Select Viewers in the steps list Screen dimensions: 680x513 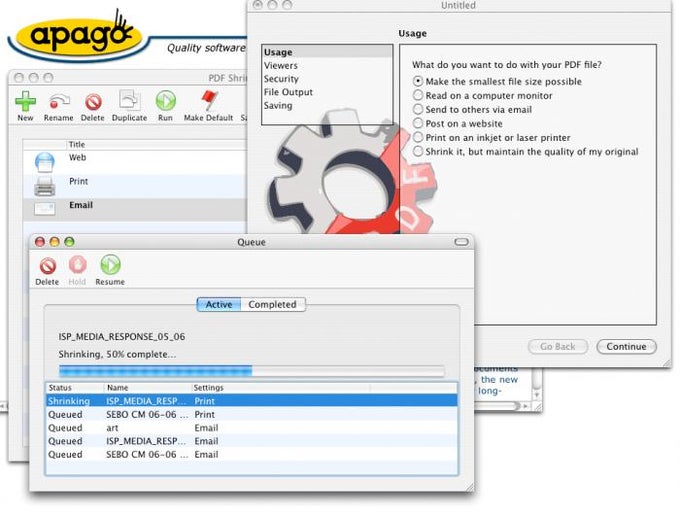[327, 65]
